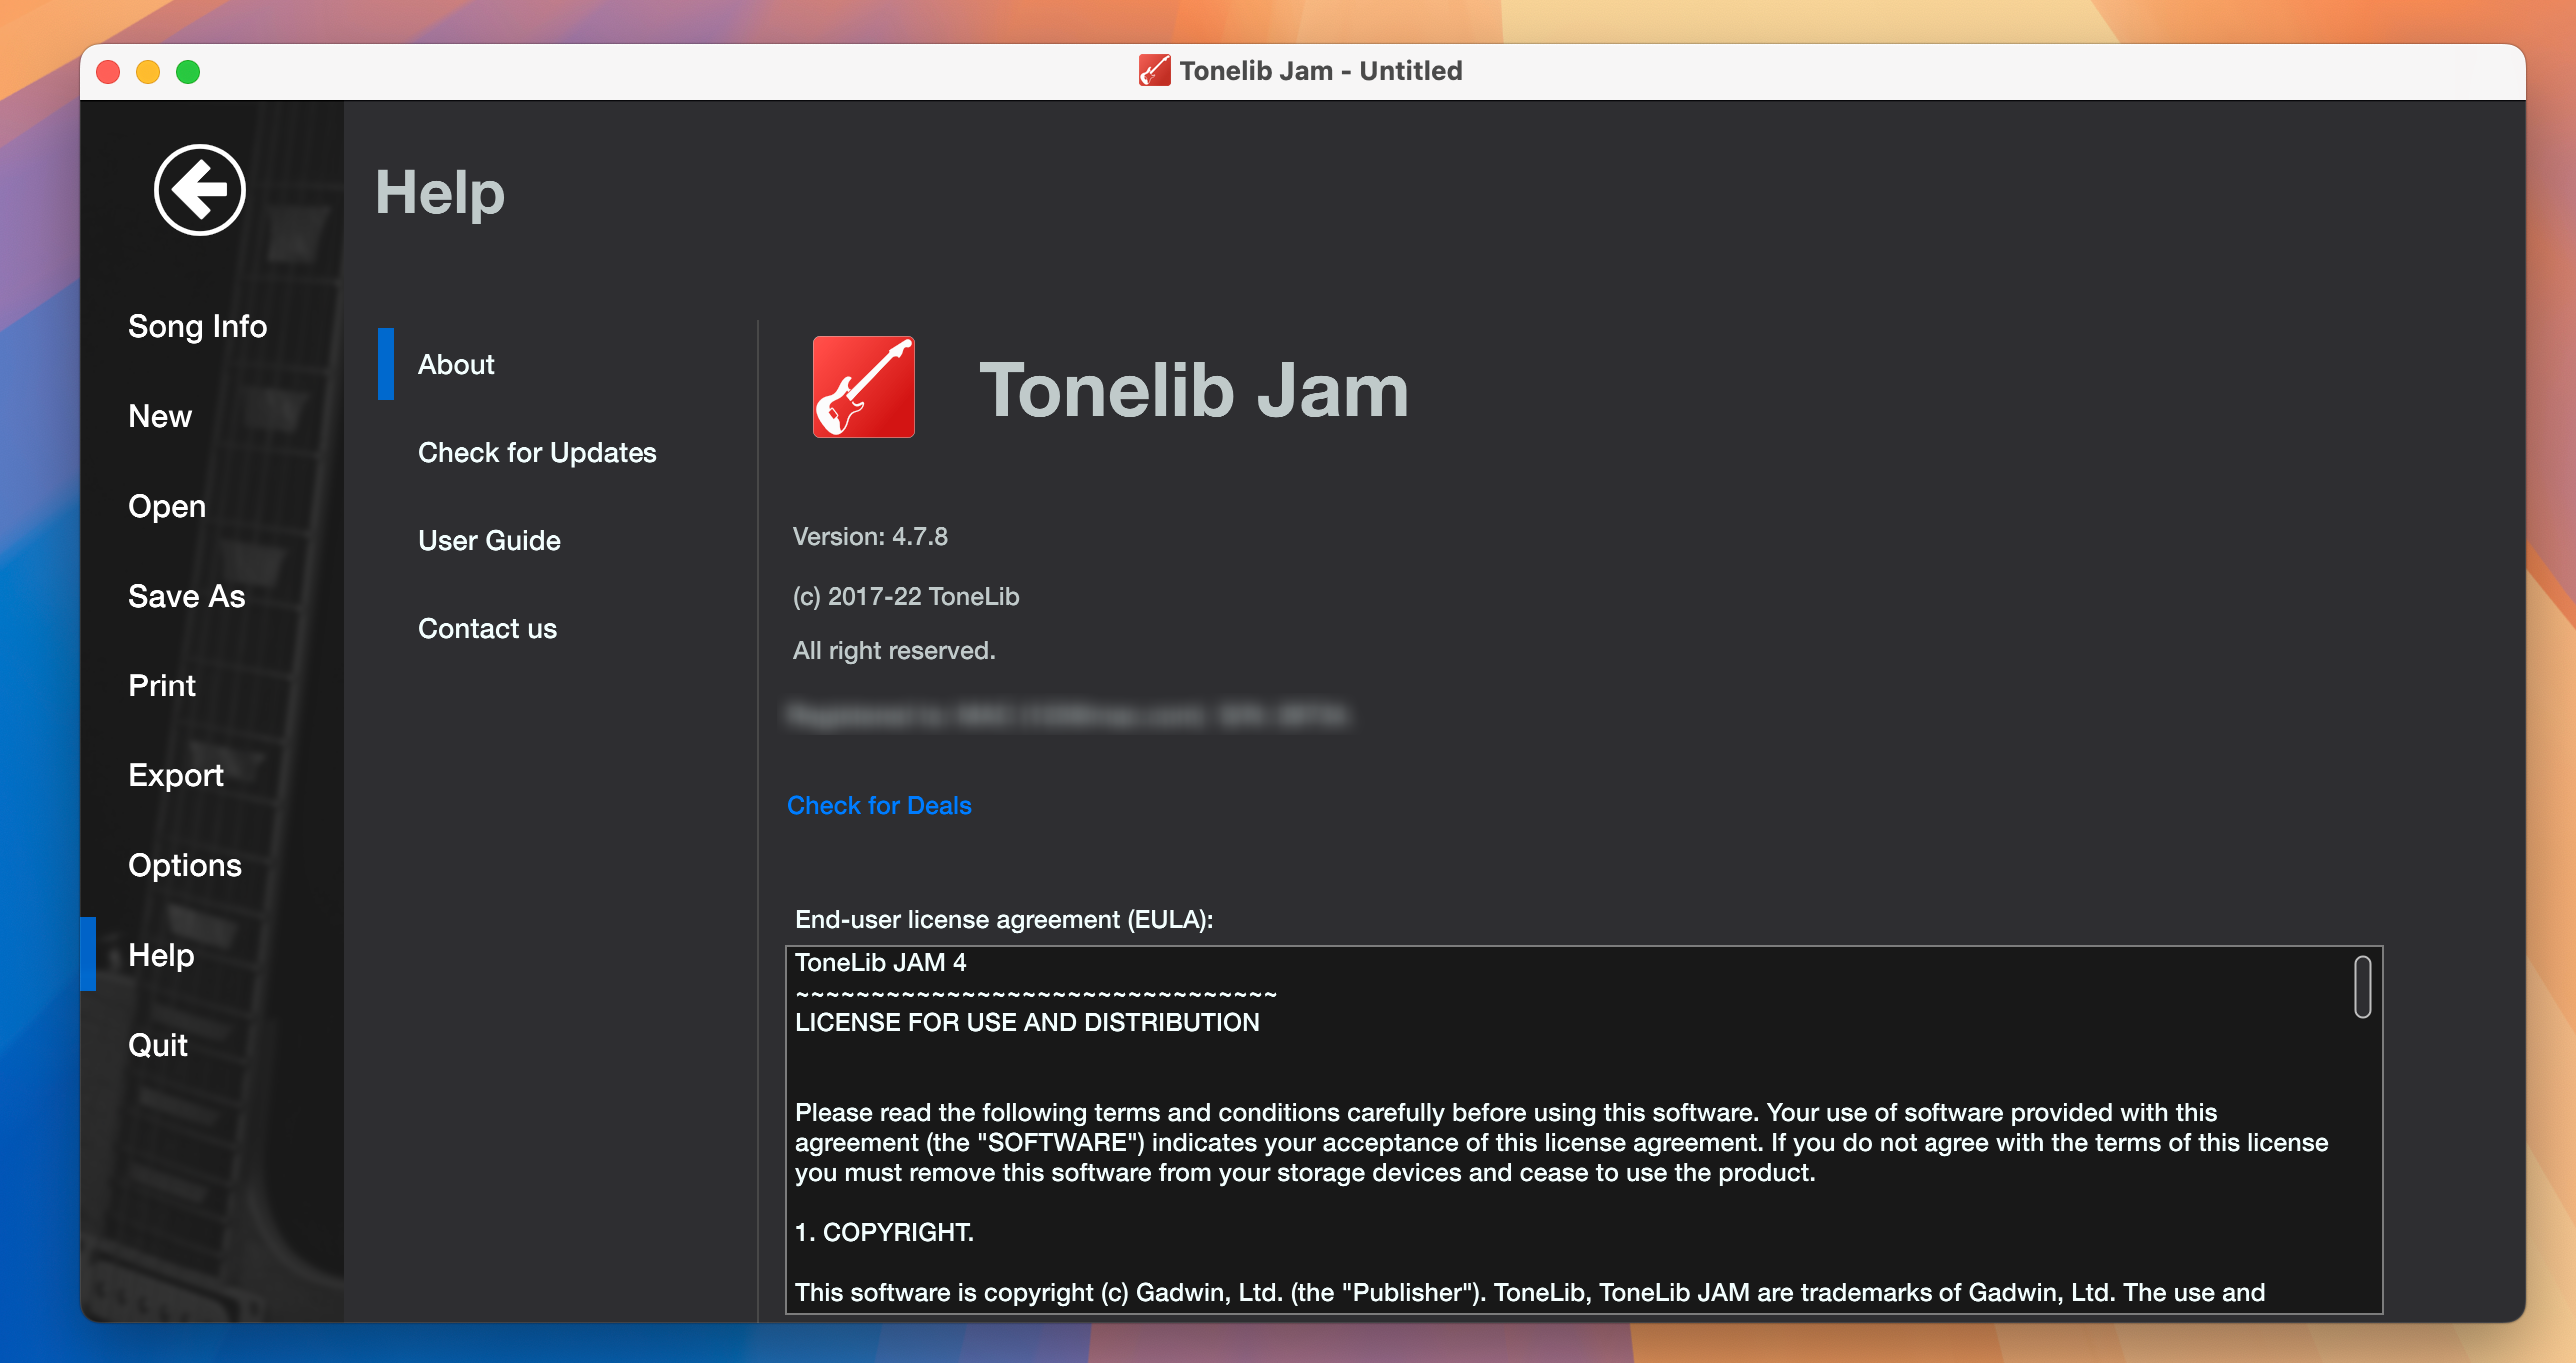
Task: Click LICENSE FOR USE AND DISTRIBUTION heading
Action: tap(1027, 1023)
